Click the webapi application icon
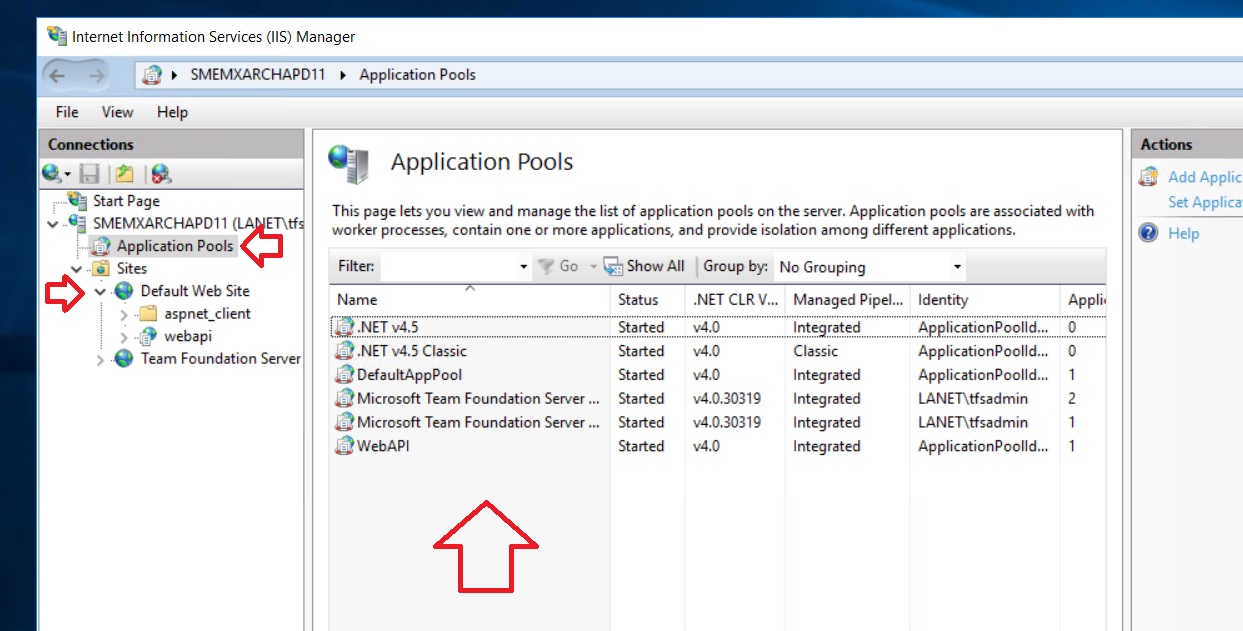The height and width of the screenshot is (631, 1243). click(x=148, y=337)
